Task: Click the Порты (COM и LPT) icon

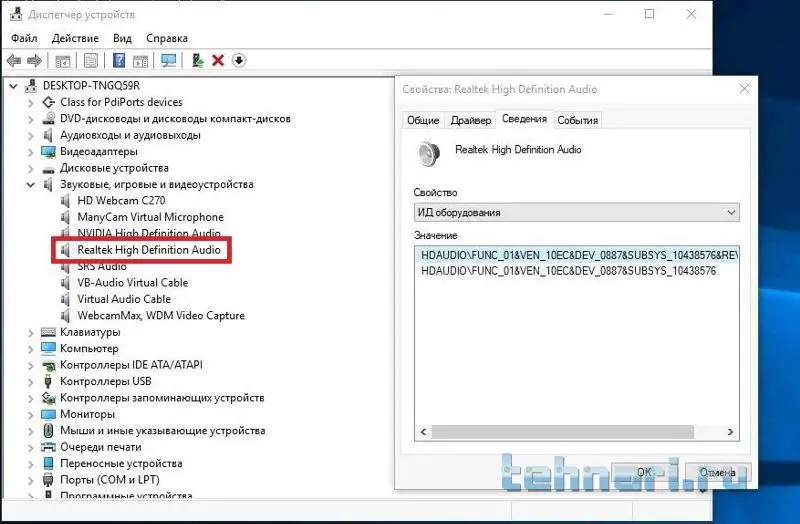Action: 48,480
